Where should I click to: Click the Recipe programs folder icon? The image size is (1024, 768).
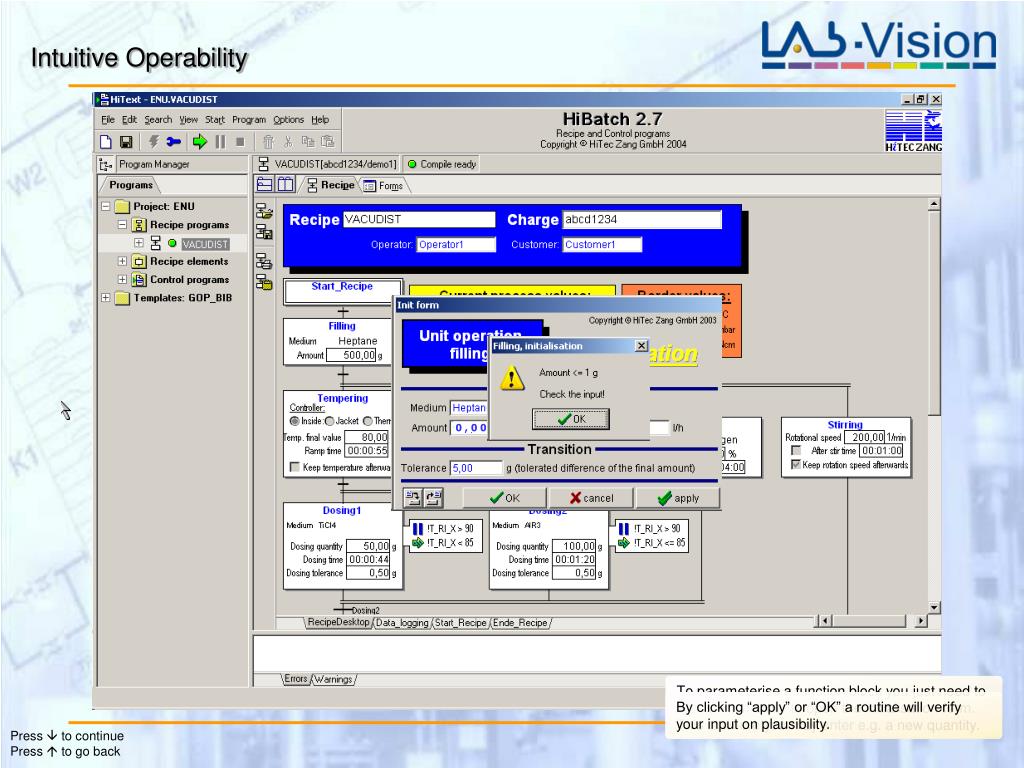[x=139, y=225]
